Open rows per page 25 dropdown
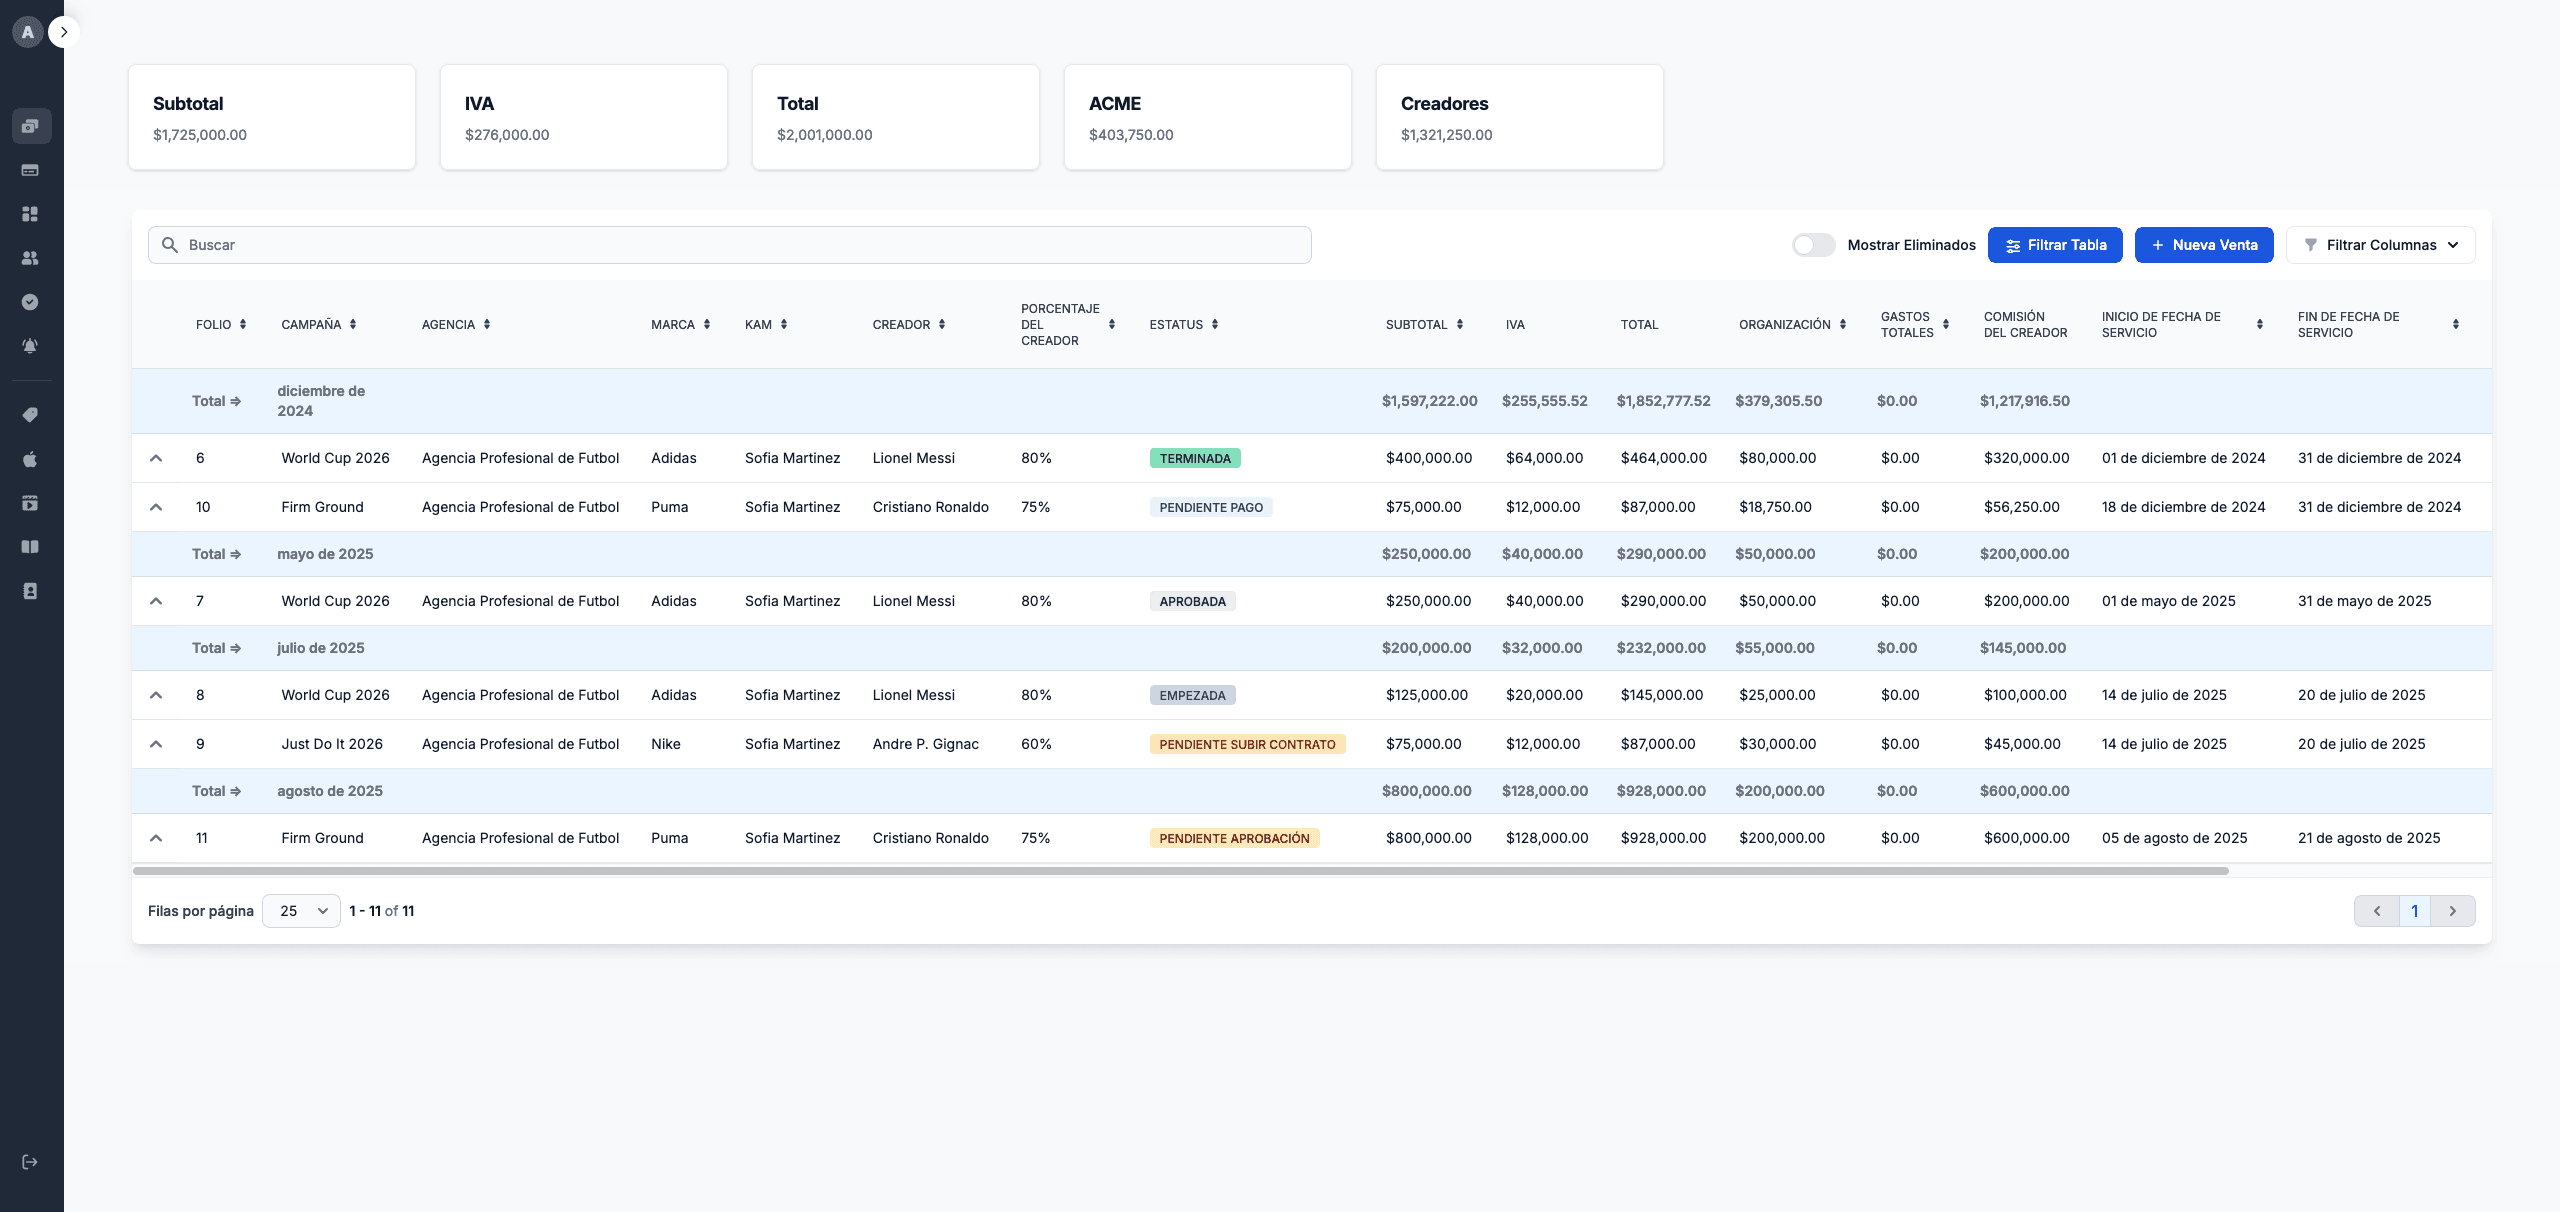 pos(301,911)
